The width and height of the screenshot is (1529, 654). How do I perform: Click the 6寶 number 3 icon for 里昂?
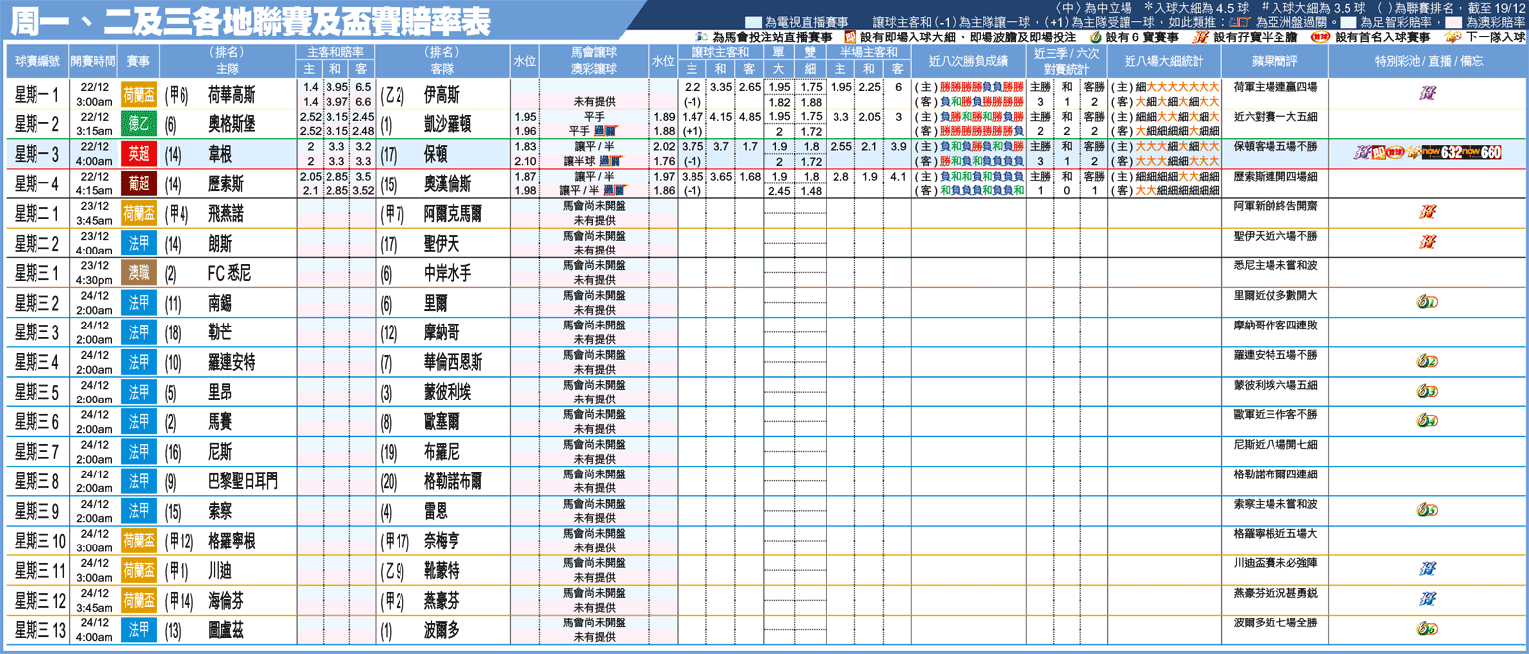tap(1427, 391)
